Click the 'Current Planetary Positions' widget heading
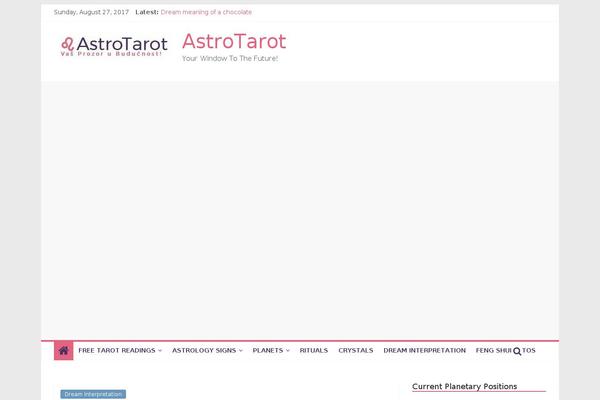The image size is (600, 400). tap(465, 387)
